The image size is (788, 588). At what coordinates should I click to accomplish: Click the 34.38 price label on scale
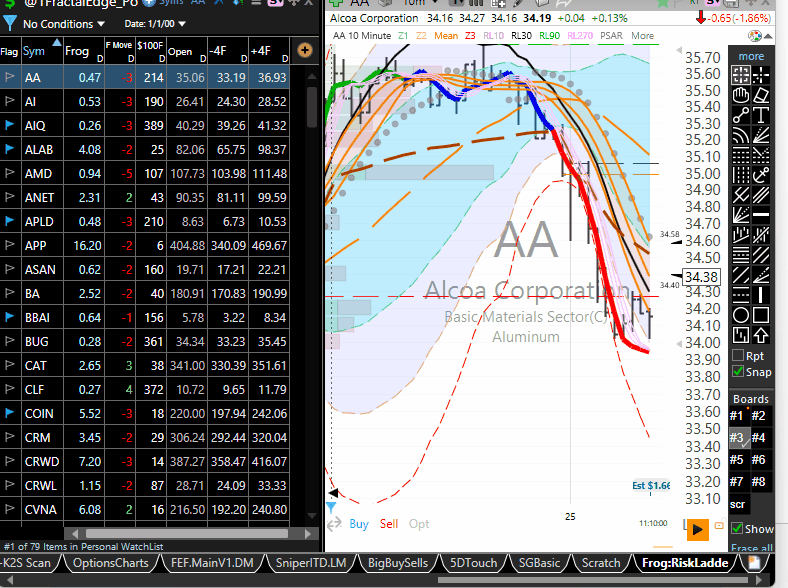point(701,277)
